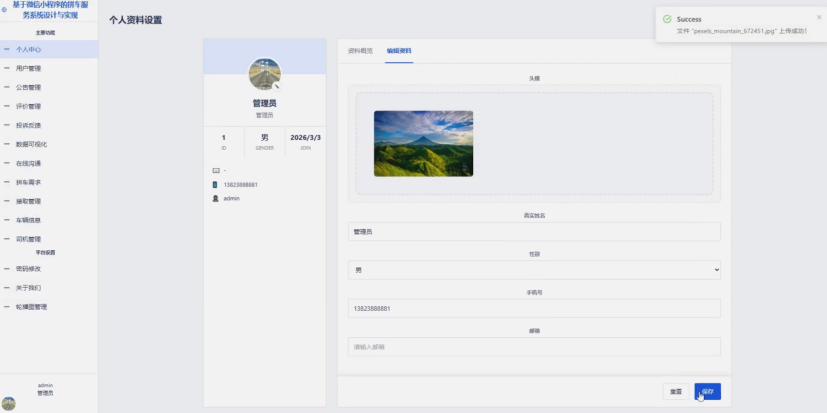The width and height of the screenshot is (827, 413).
Task: Open 拼车需求 in the sidebar
Action: (49, 182)
